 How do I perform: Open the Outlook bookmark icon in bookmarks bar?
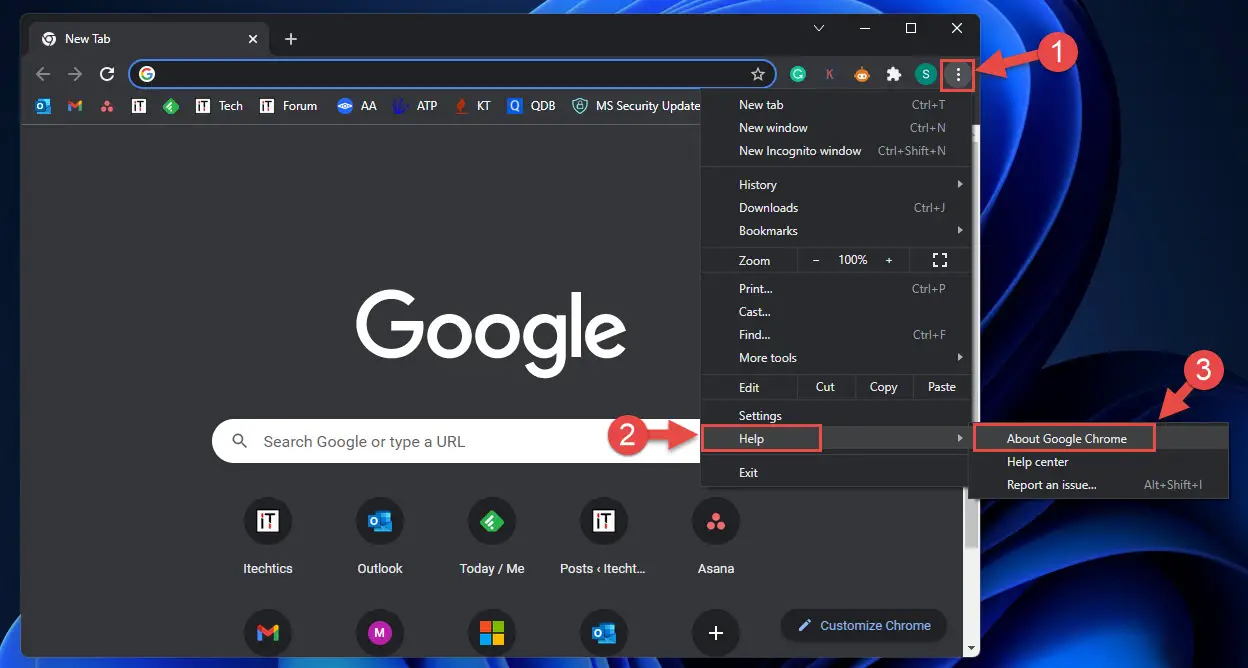point(43,106)
